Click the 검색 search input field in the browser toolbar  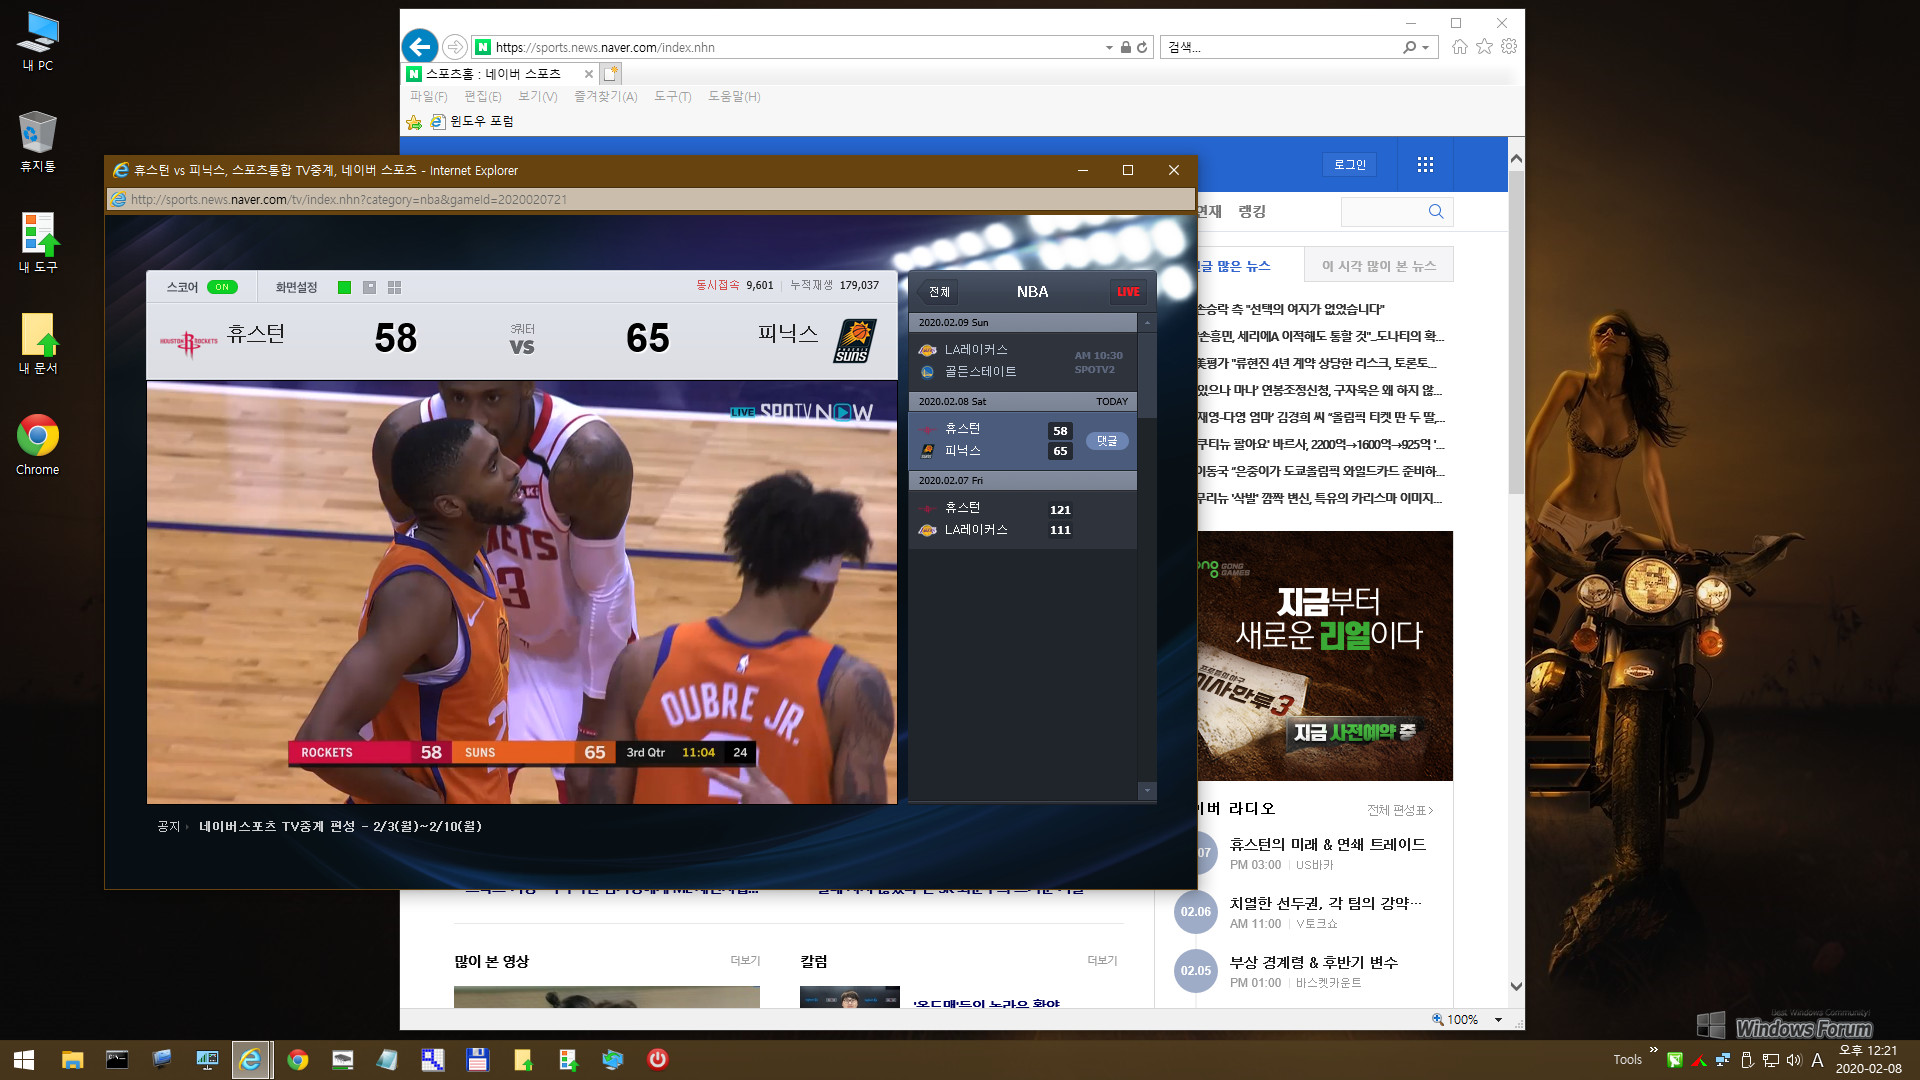1282,47
